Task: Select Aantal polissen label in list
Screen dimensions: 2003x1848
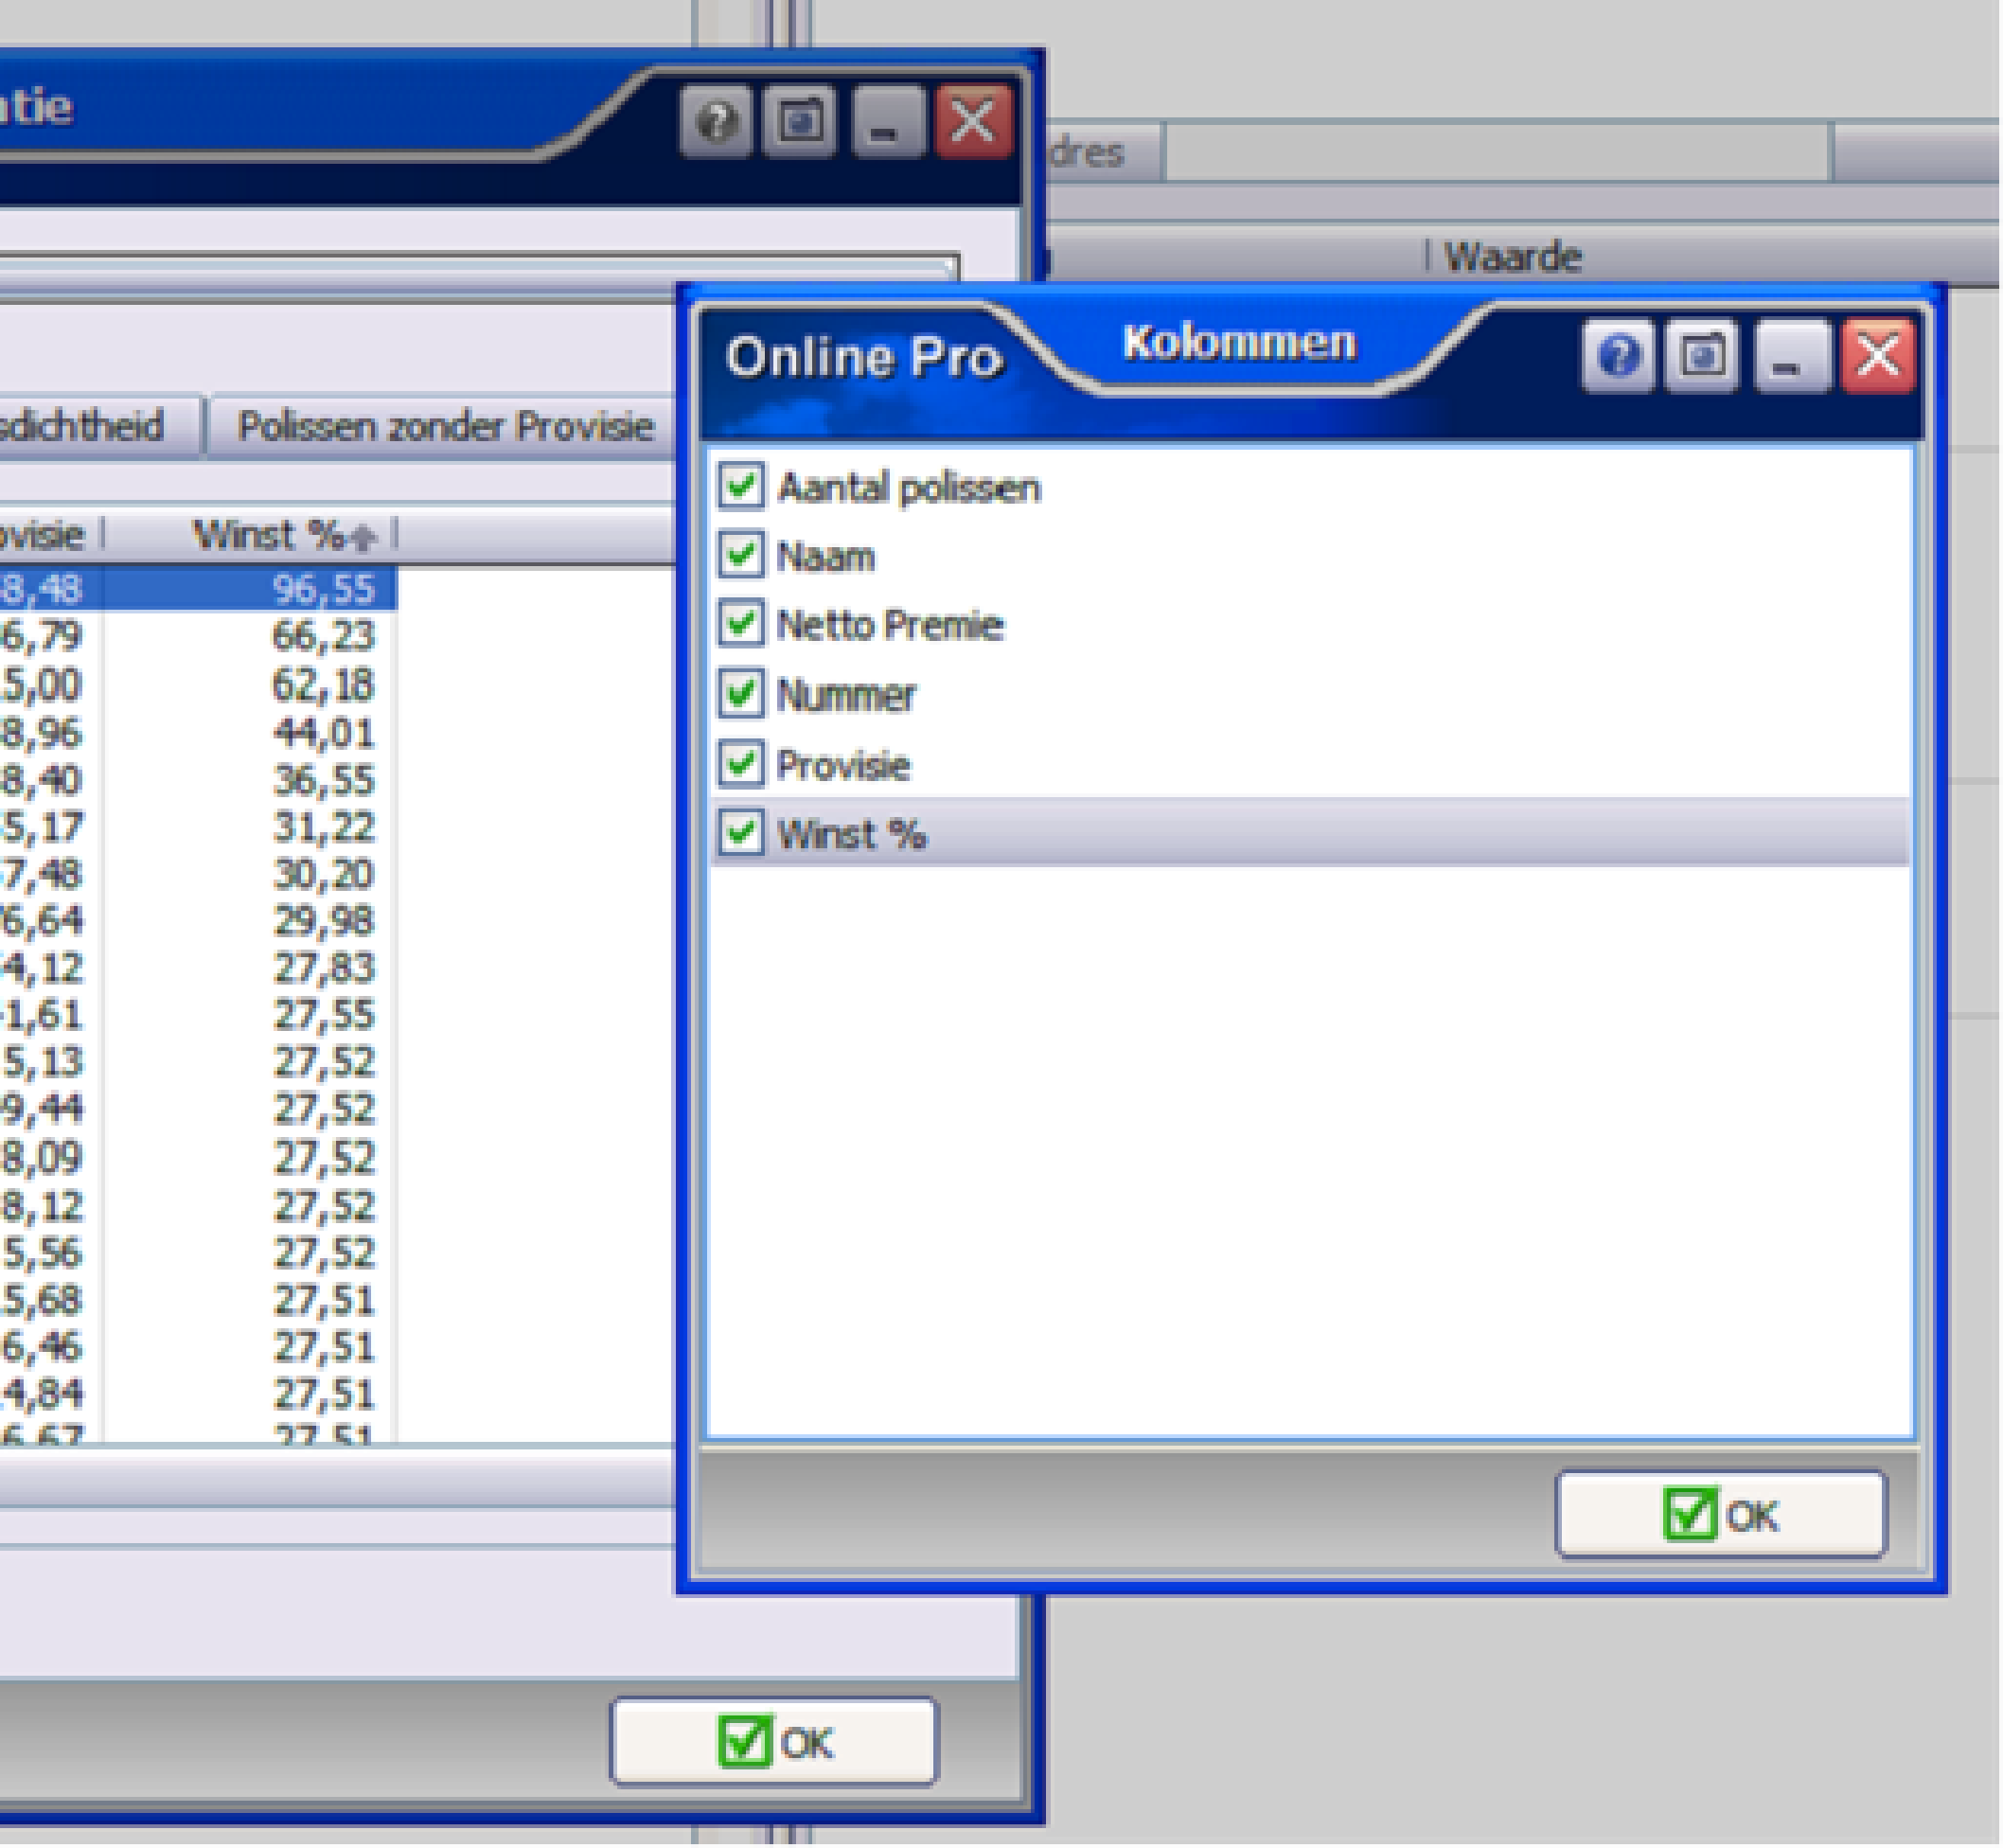Action: 909,488
